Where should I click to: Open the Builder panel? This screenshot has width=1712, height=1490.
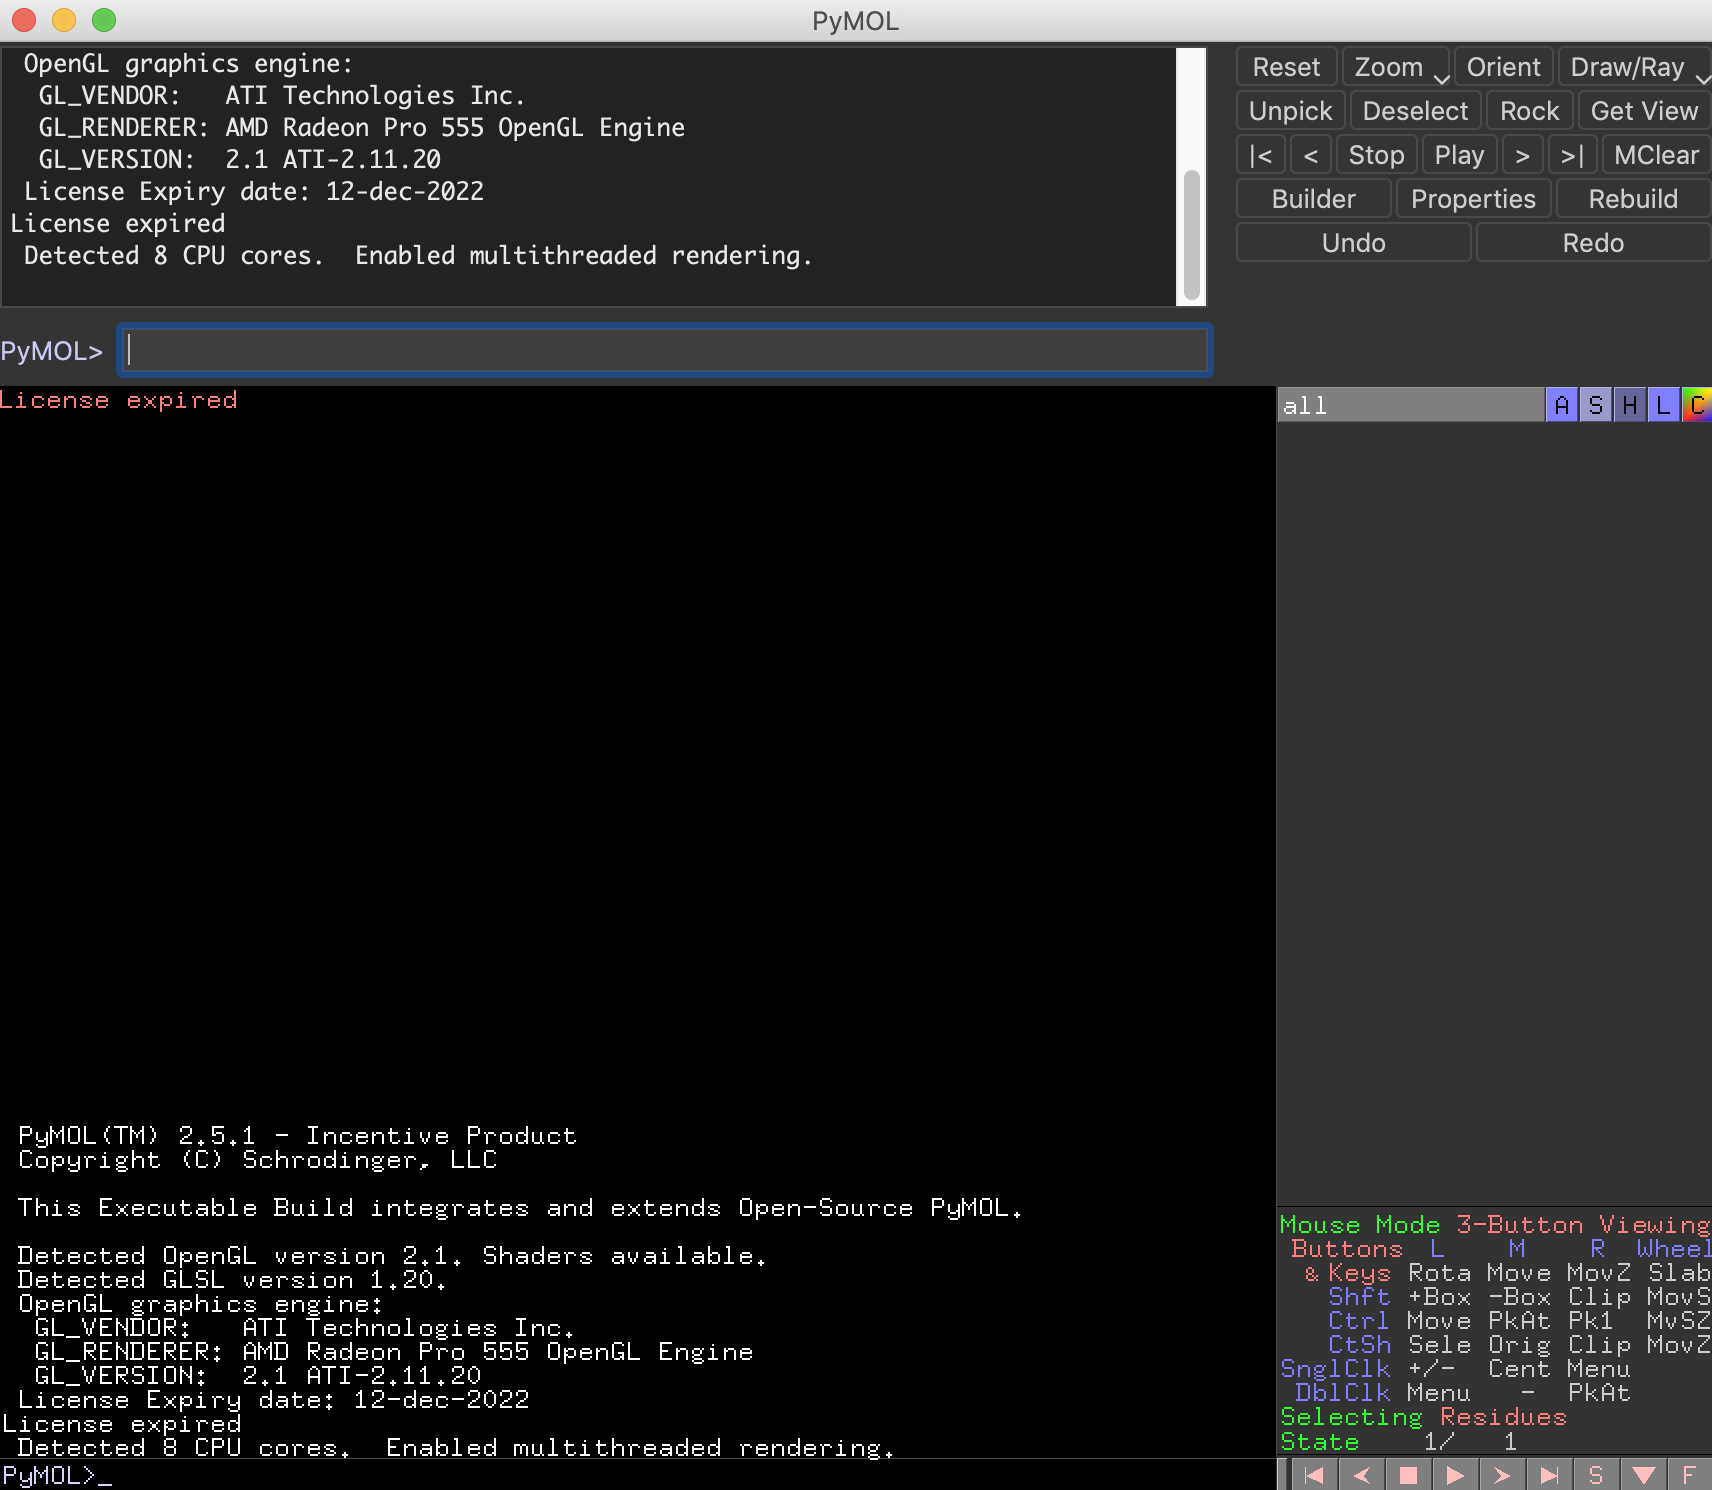[1313, 198]
